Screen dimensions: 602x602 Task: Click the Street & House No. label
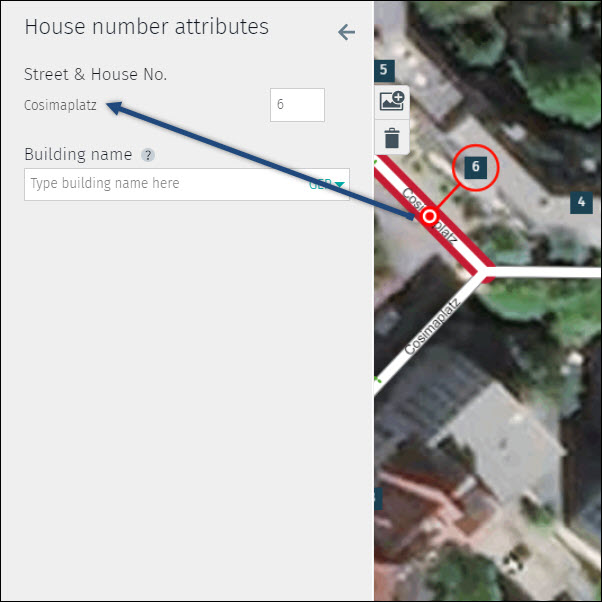coord(96,74)
